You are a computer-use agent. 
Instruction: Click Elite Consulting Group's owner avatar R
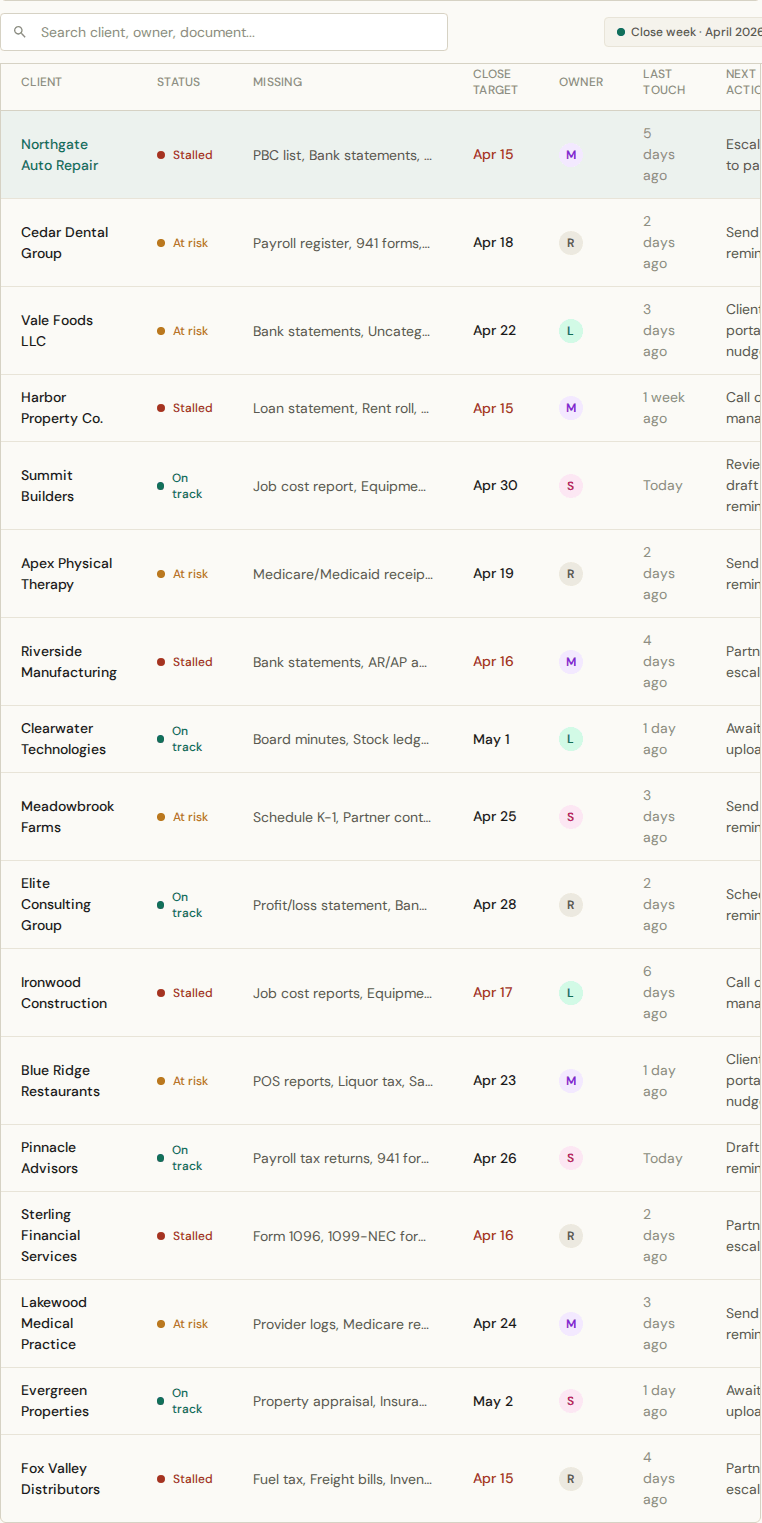point(571,905)
